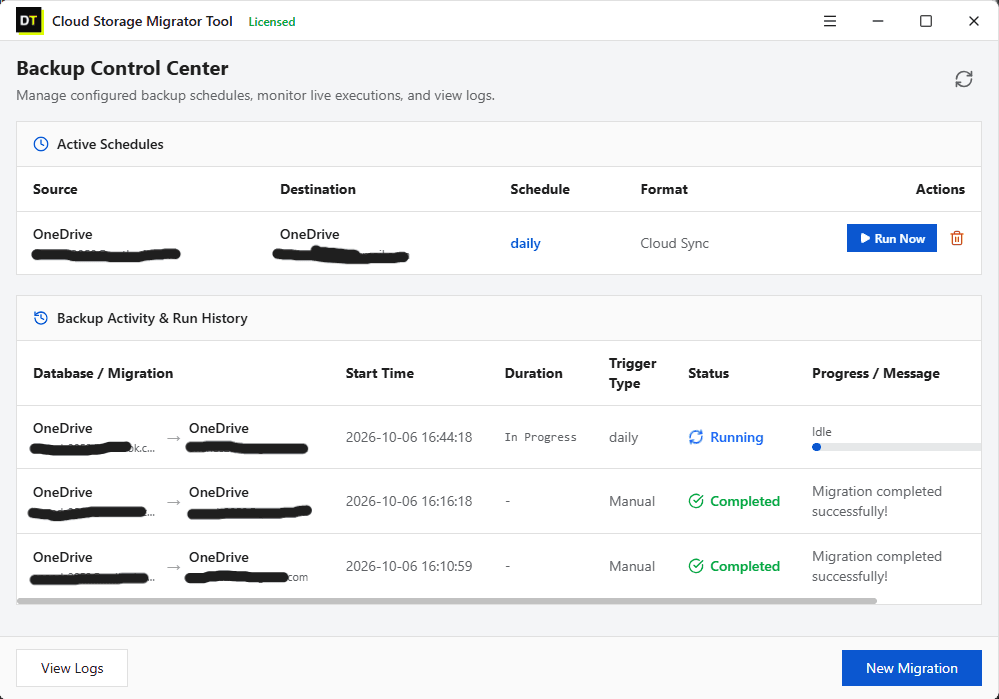999x699 pixels.
Task: Click the Licensed status label
Action: tap(271, 22)
